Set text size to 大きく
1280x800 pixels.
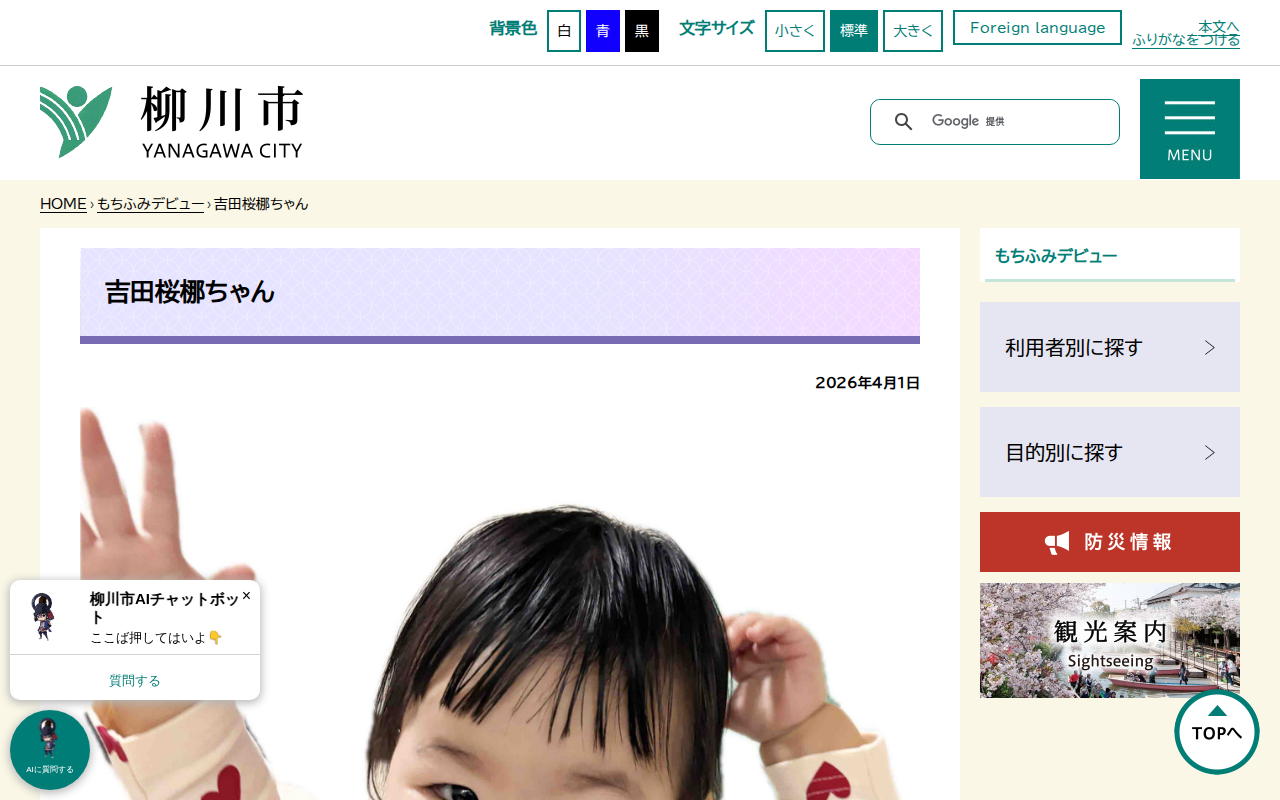click(913, 31)
